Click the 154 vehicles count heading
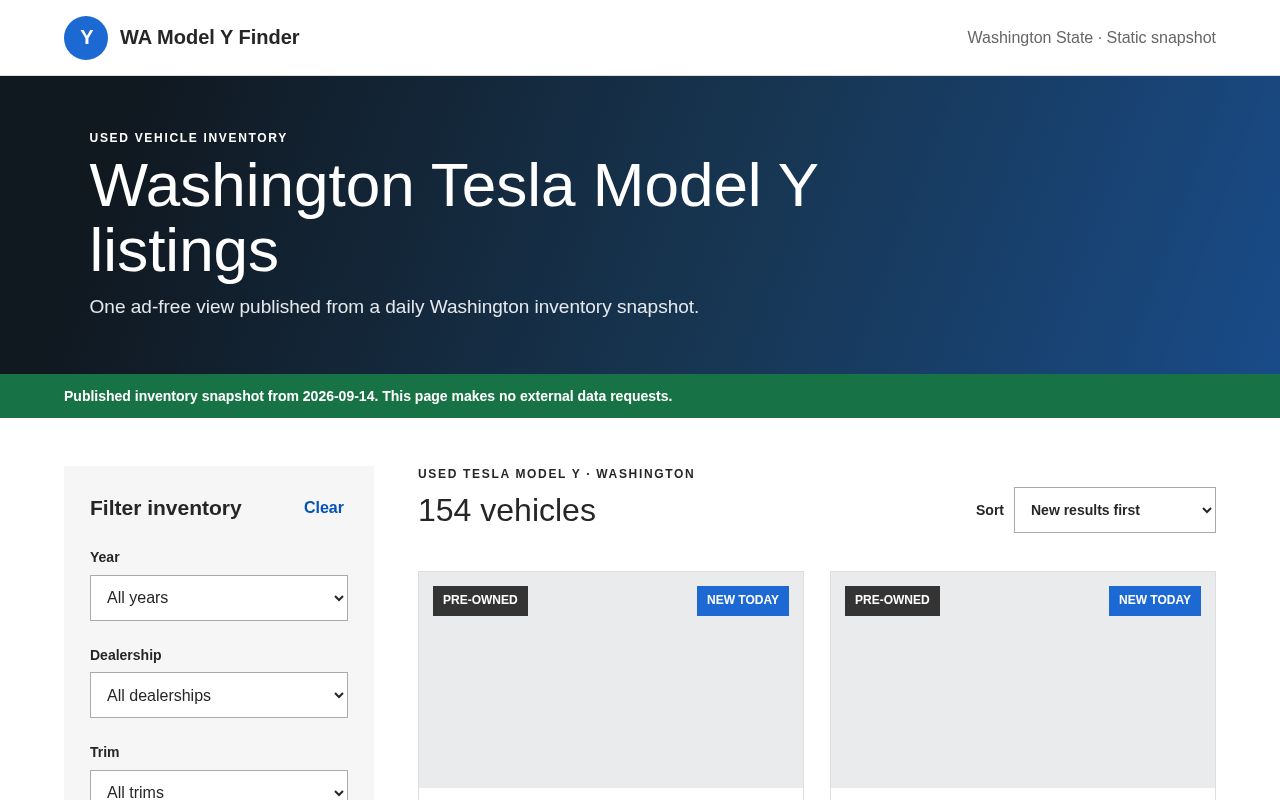This screenshot has height=800, width=1280. (507, 510)
